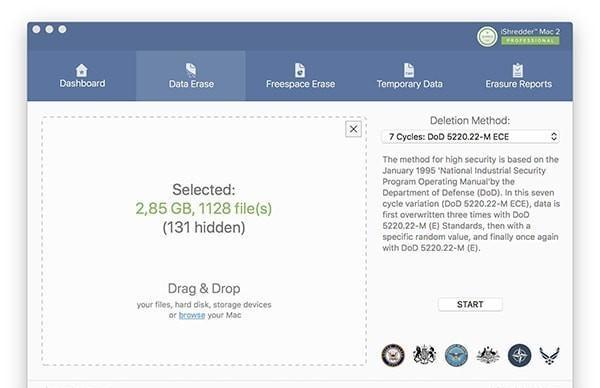Go to the Temporary Data tab

(409, 76)
